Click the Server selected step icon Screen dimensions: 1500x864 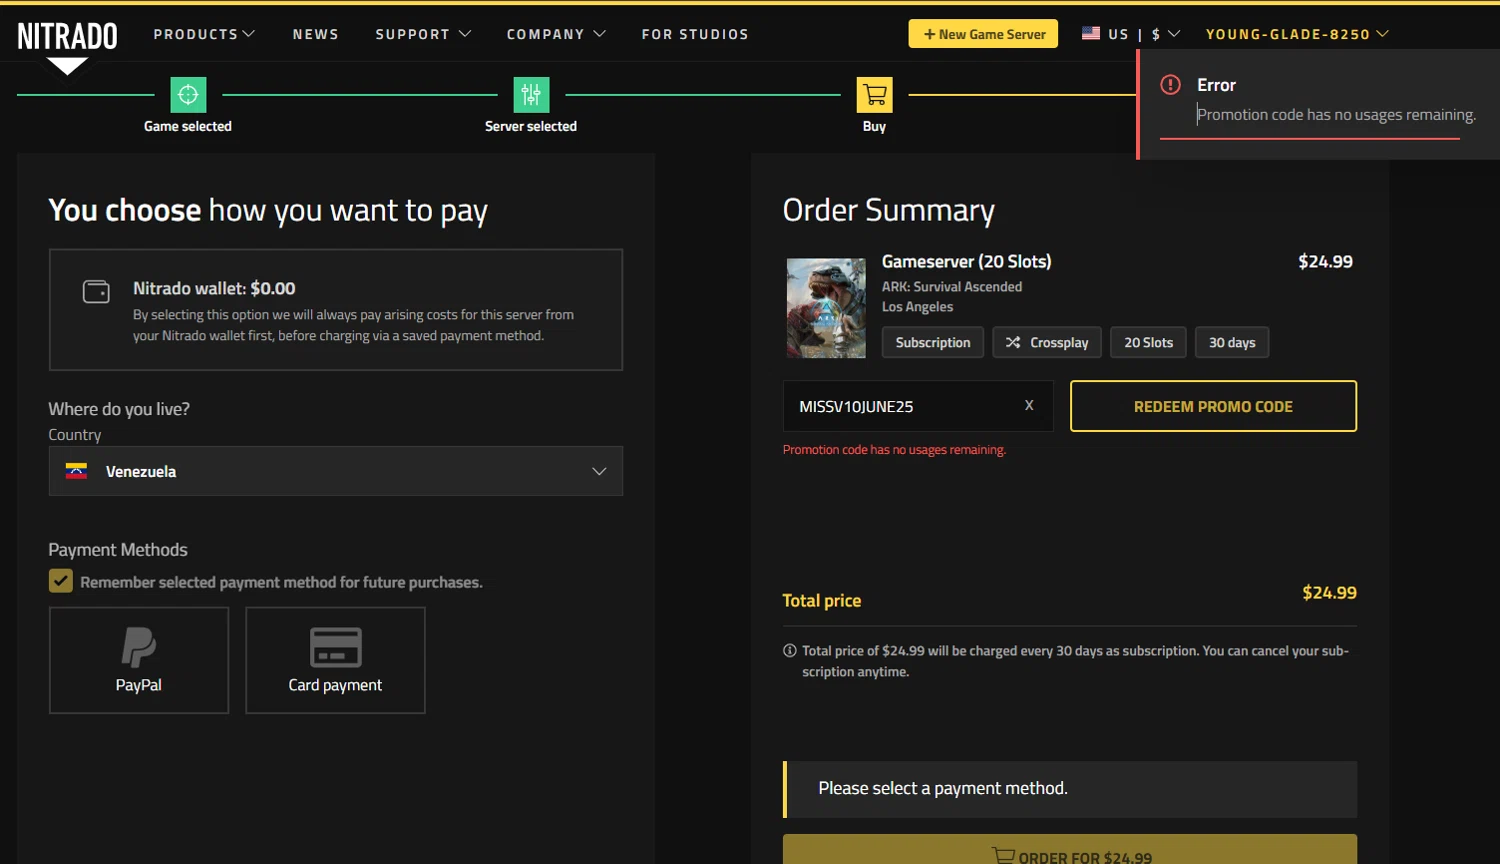531,95
